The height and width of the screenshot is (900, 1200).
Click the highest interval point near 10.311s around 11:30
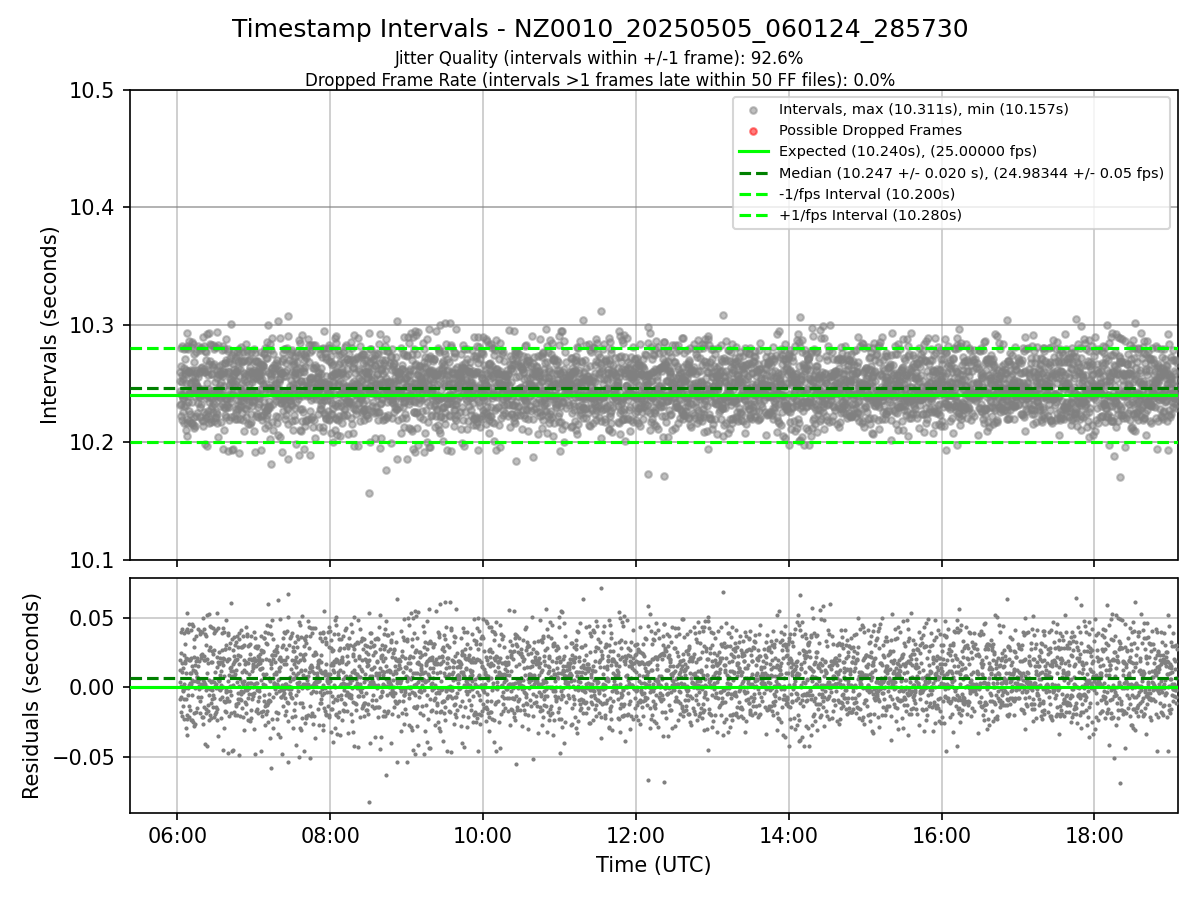[x=601, y=311]
